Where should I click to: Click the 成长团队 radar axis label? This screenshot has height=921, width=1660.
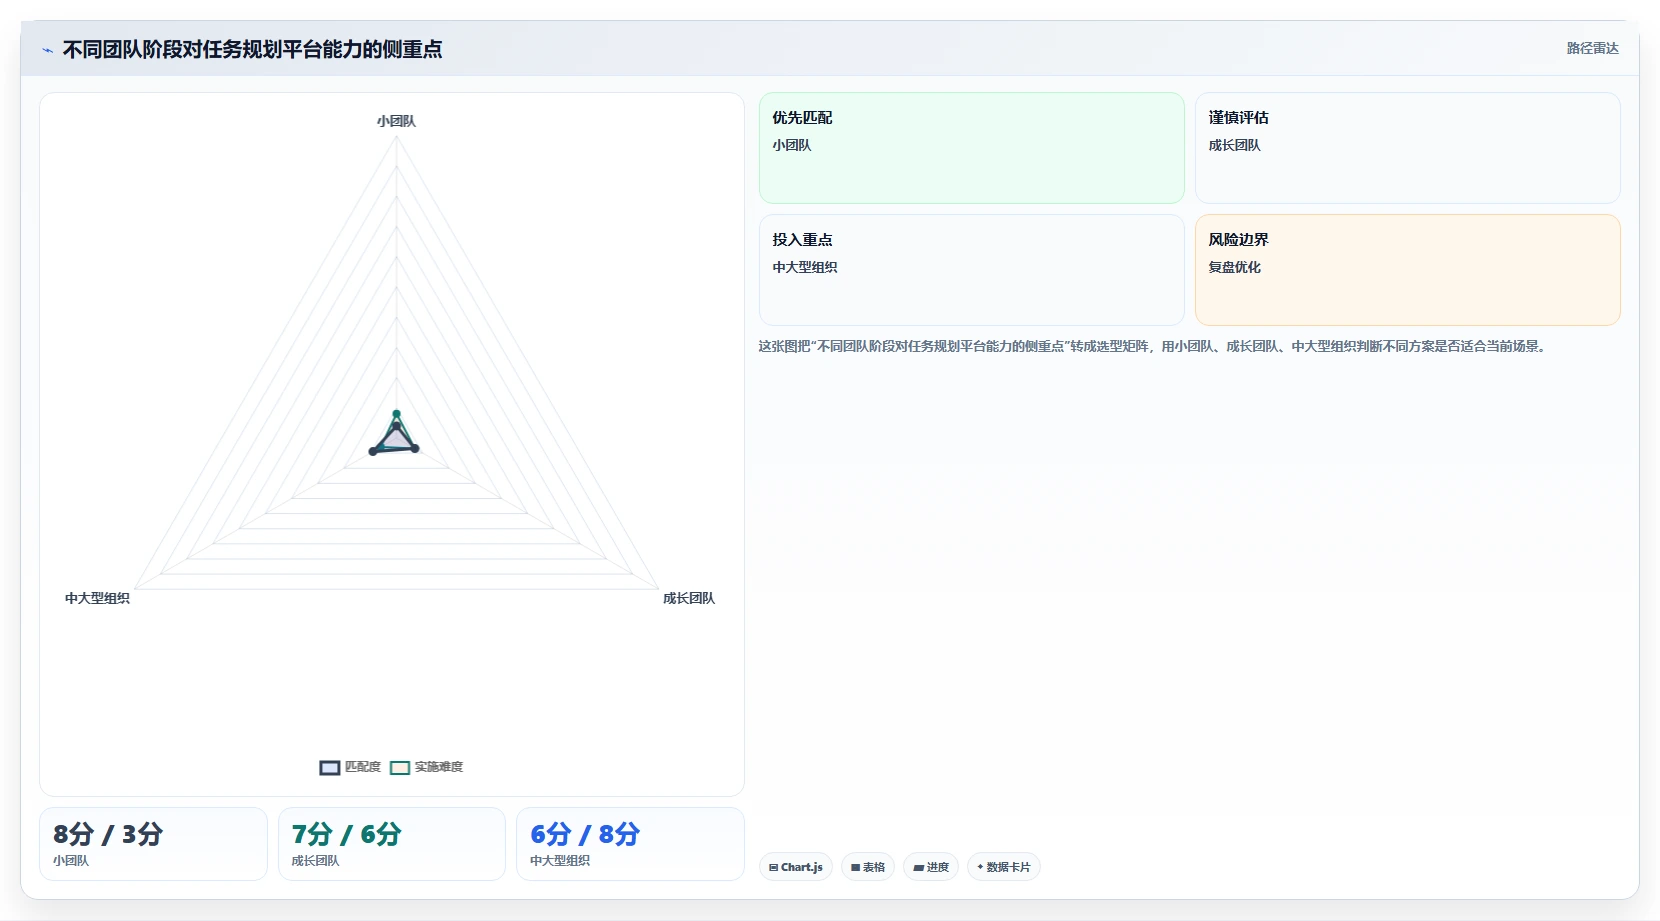[689, 598]
